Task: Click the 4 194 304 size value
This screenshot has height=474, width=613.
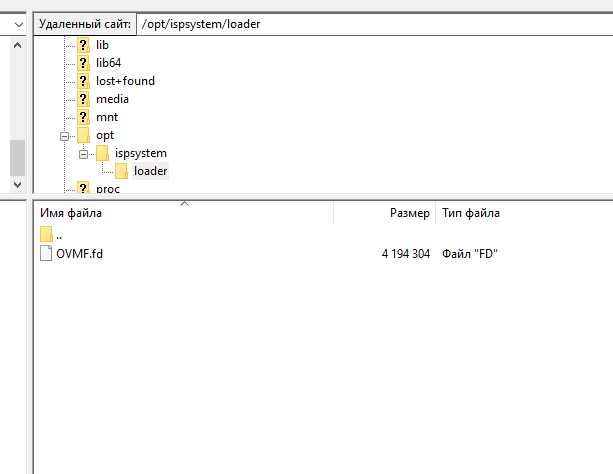Action: click(406, 254)
